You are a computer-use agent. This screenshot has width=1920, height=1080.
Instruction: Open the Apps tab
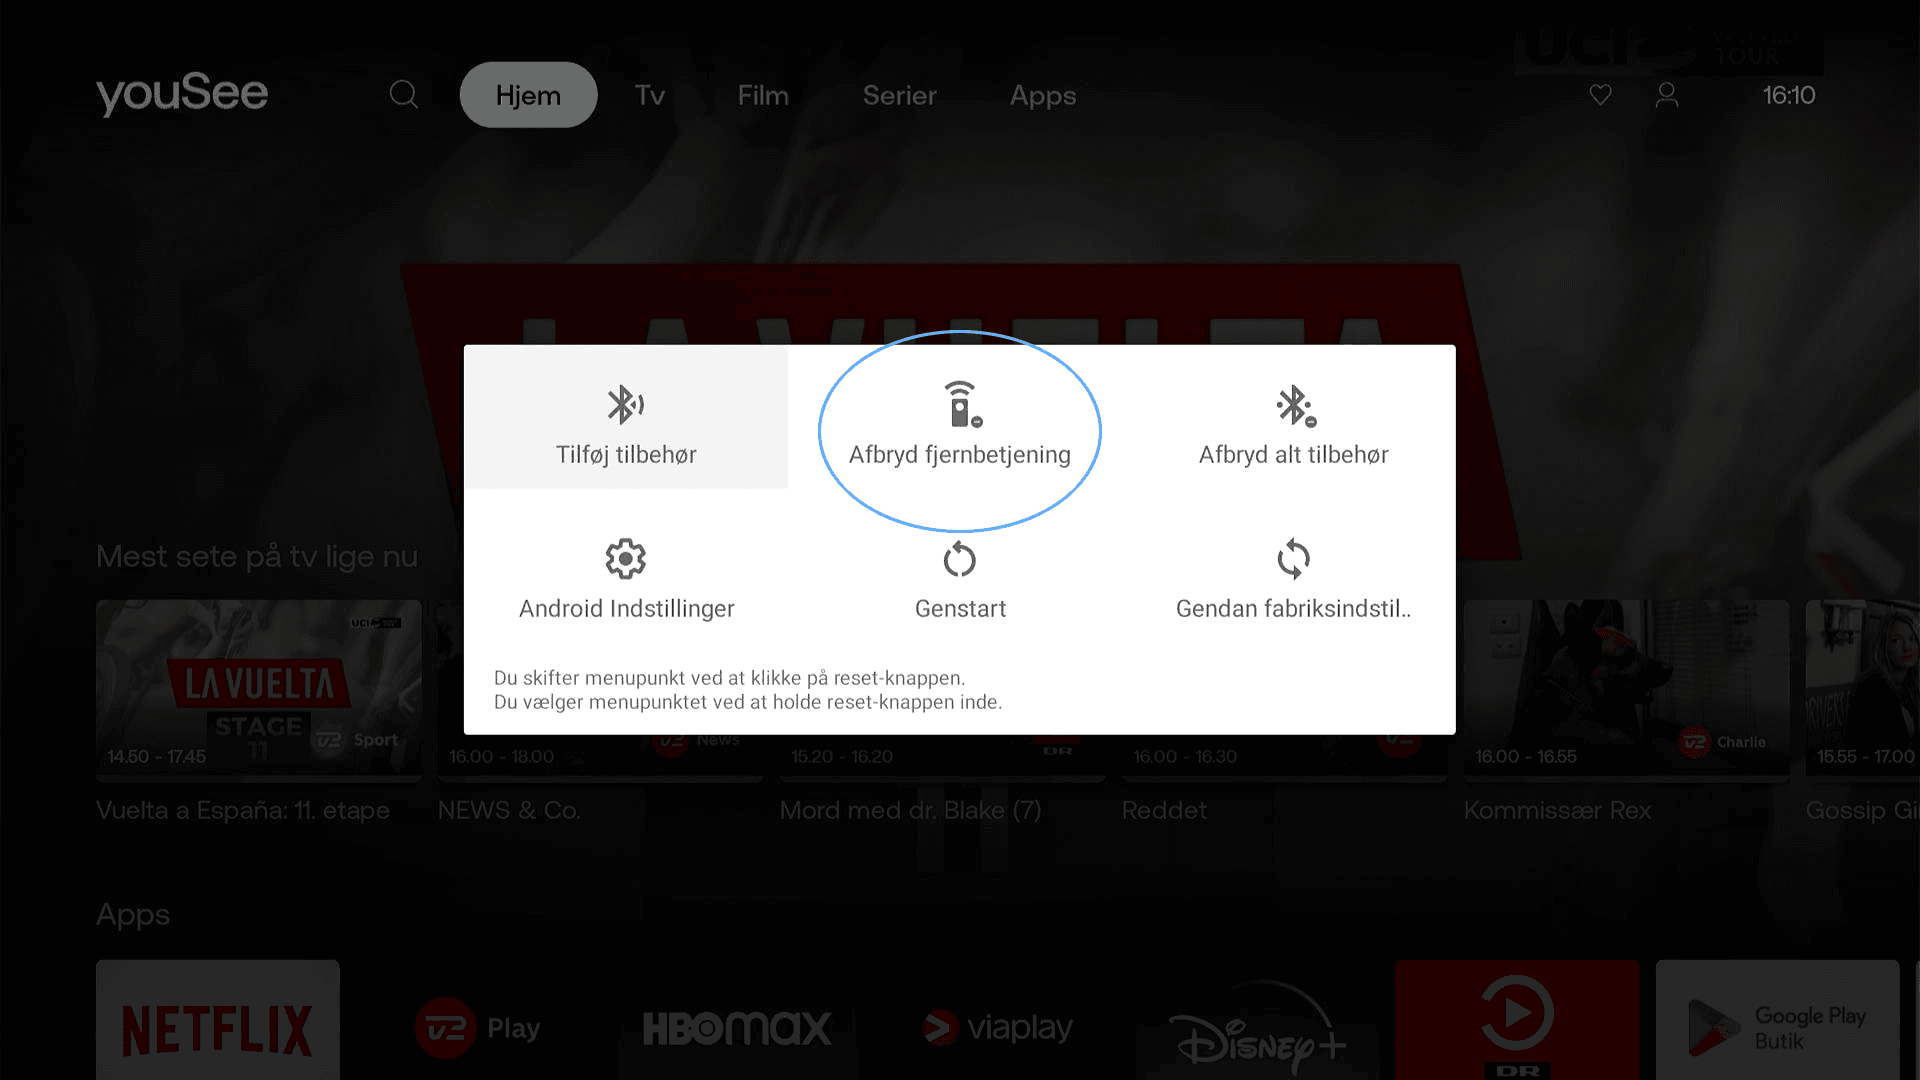click(1042, 95)
